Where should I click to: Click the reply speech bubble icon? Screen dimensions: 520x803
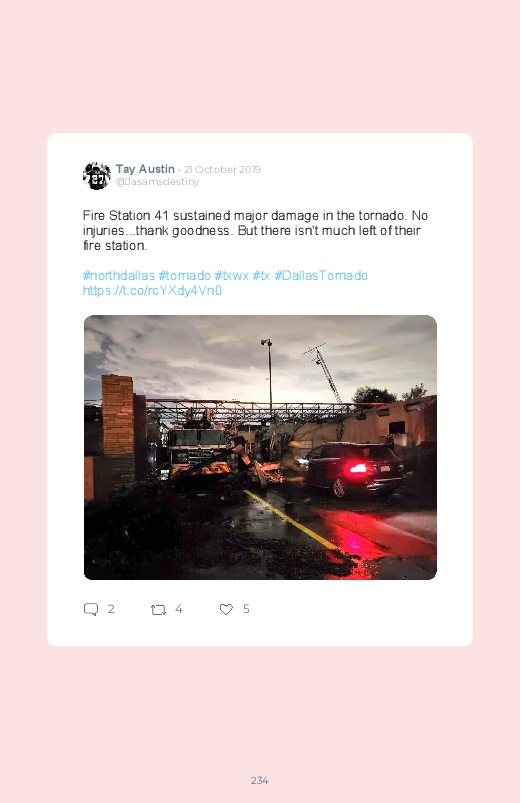coord(91,609)
